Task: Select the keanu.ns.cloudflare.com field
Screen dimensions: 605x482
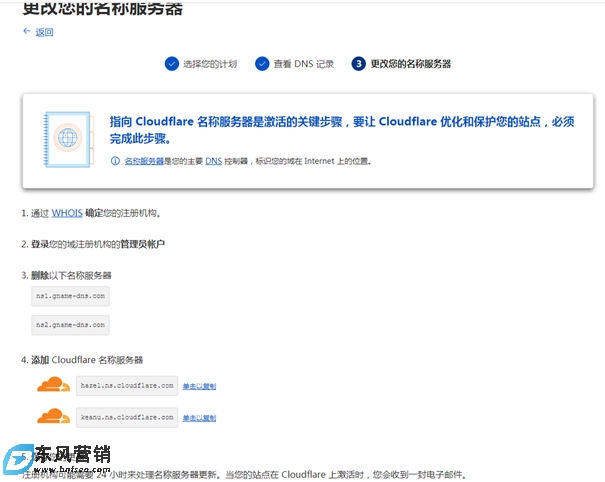Action: (127, 417)
